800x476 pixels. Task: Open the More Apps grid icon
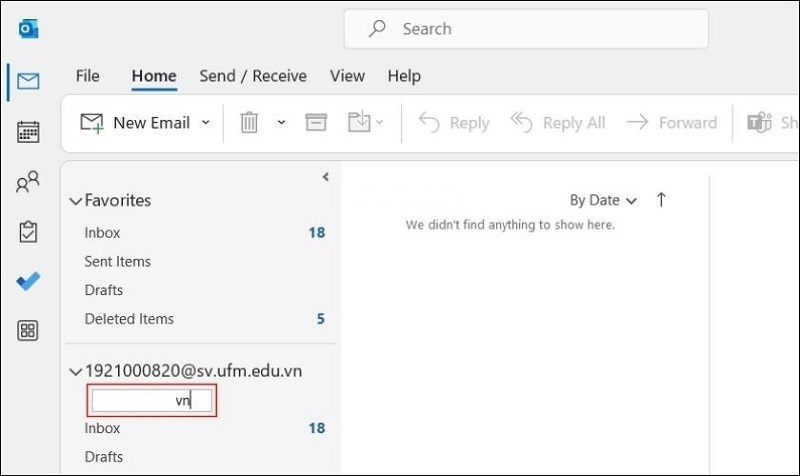point(28,331)
